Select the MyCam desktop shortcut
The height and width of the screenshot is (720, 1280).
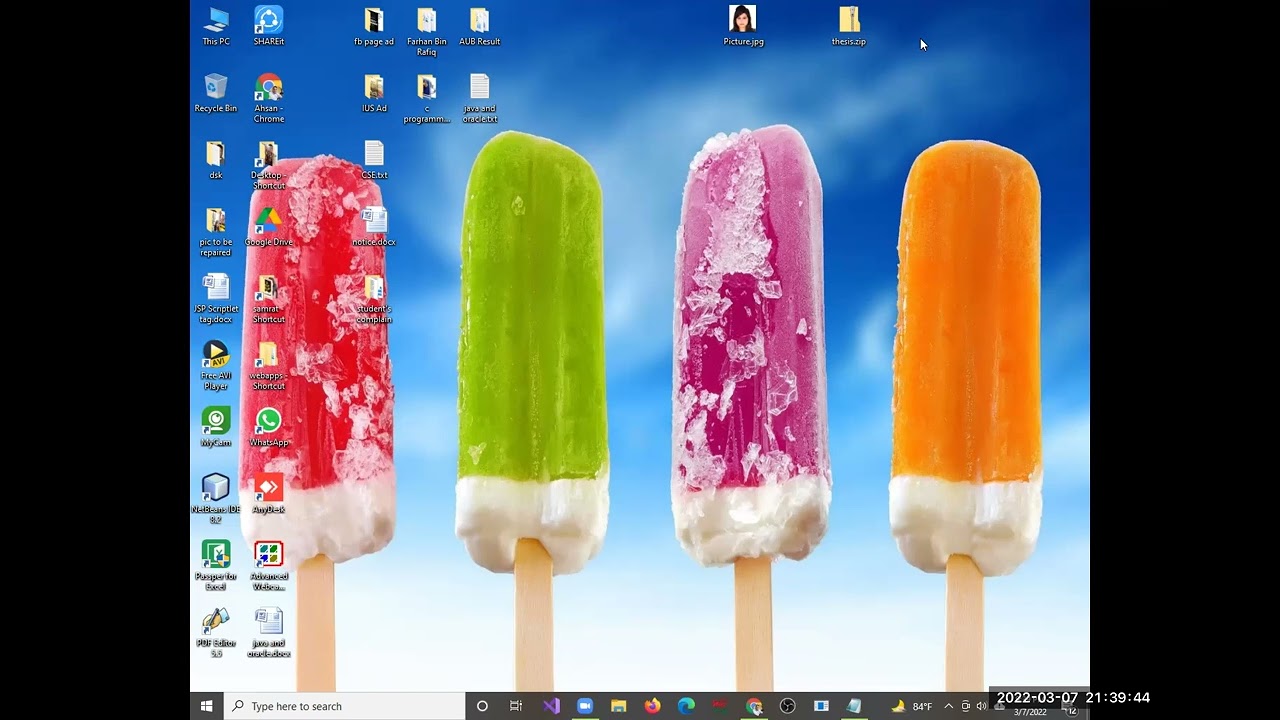click(x=216, y=426)
